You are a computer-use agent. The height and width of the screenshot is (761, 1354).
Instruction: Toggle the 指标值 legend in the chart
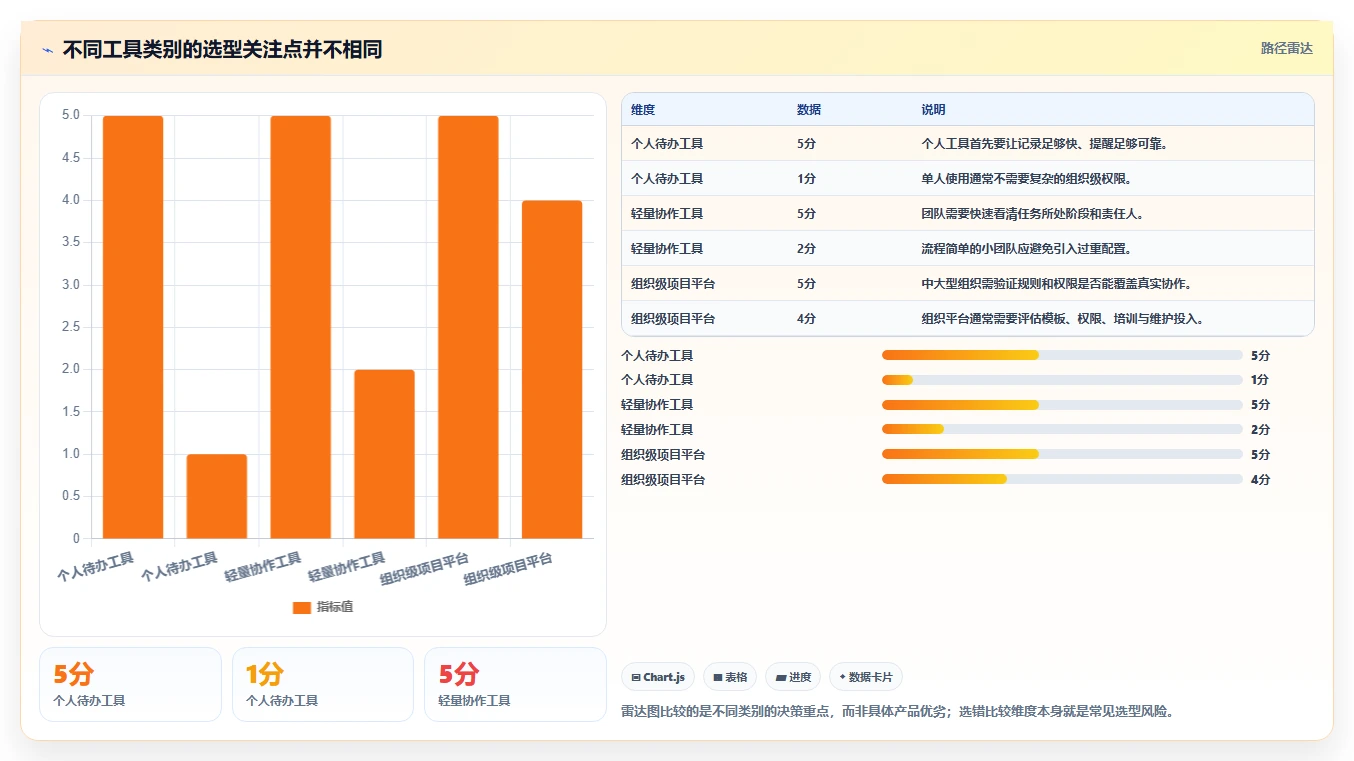pos(322,607)
